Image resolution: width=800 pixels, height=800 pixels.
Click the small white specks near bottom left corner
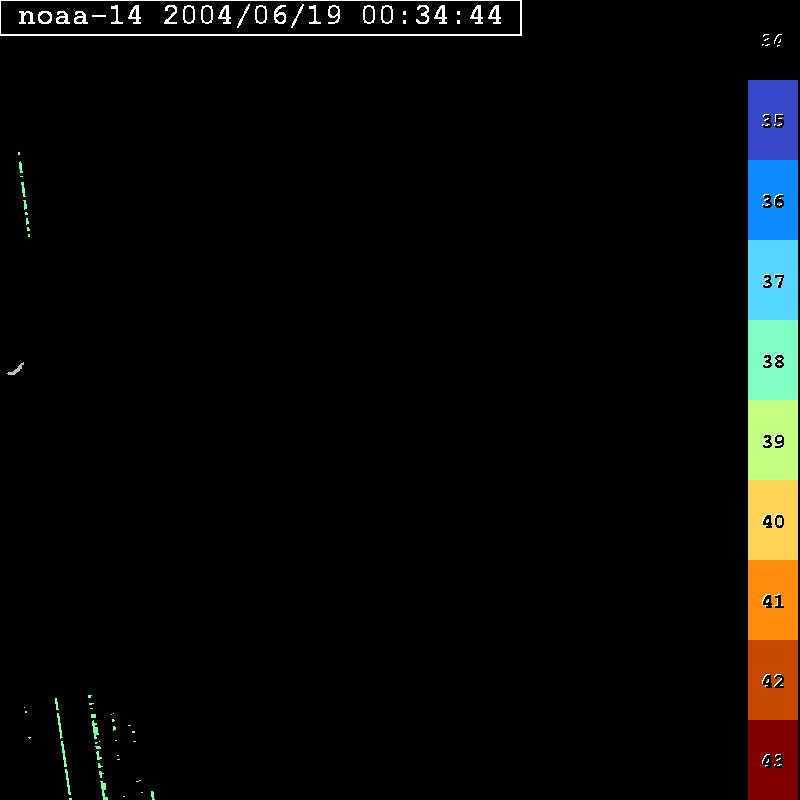(x=27, y=714)
